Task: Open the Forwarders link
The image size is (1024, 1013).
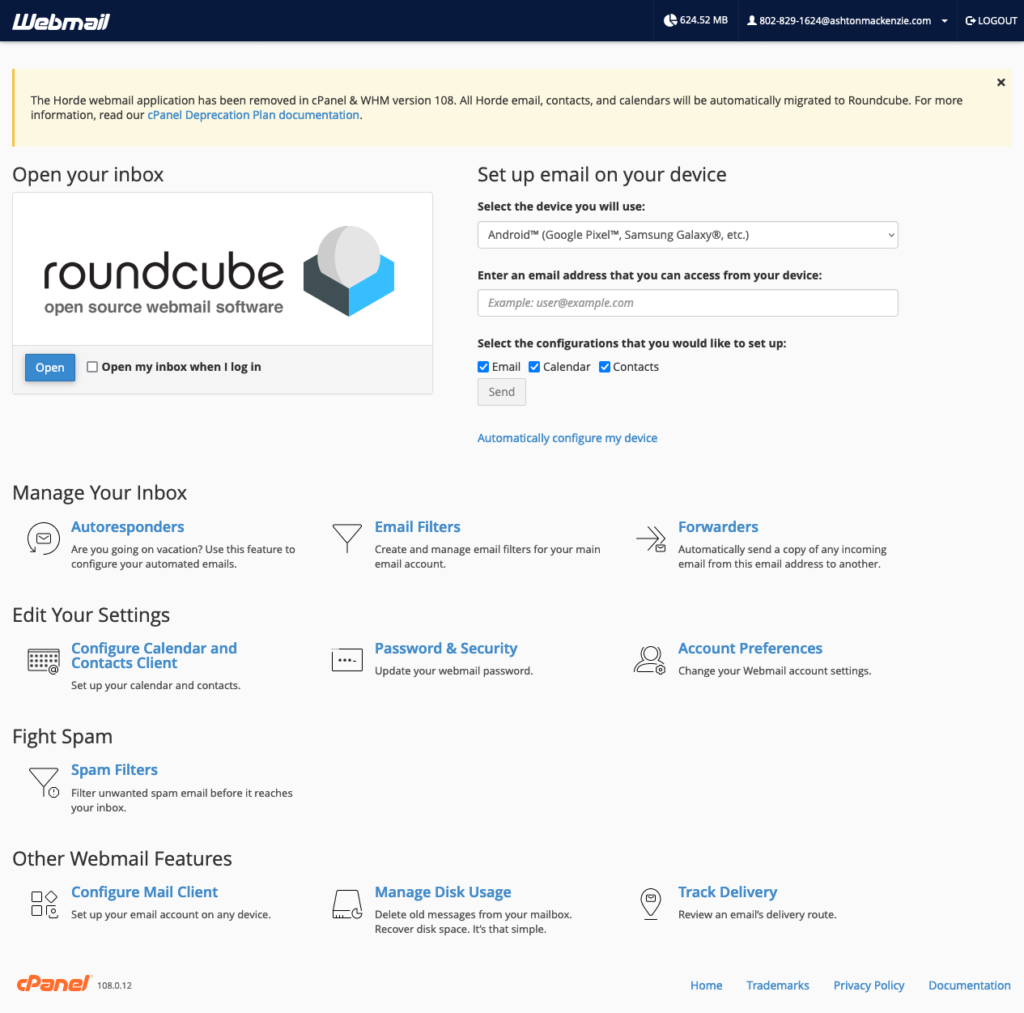Action: [x=718, y=527]
